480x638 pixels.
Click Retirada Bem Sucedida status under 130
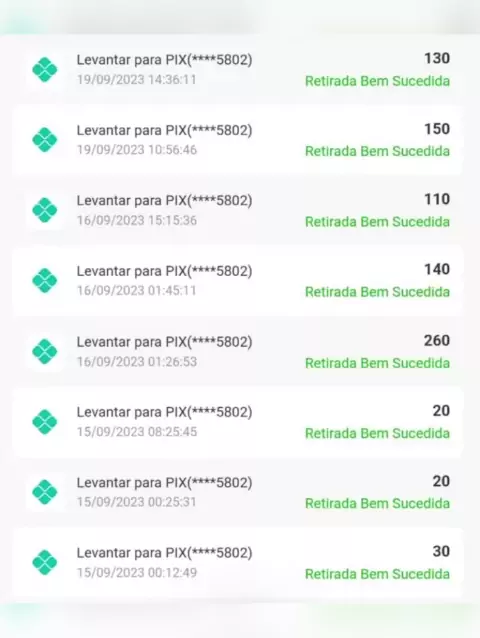[x=377, y=81]
